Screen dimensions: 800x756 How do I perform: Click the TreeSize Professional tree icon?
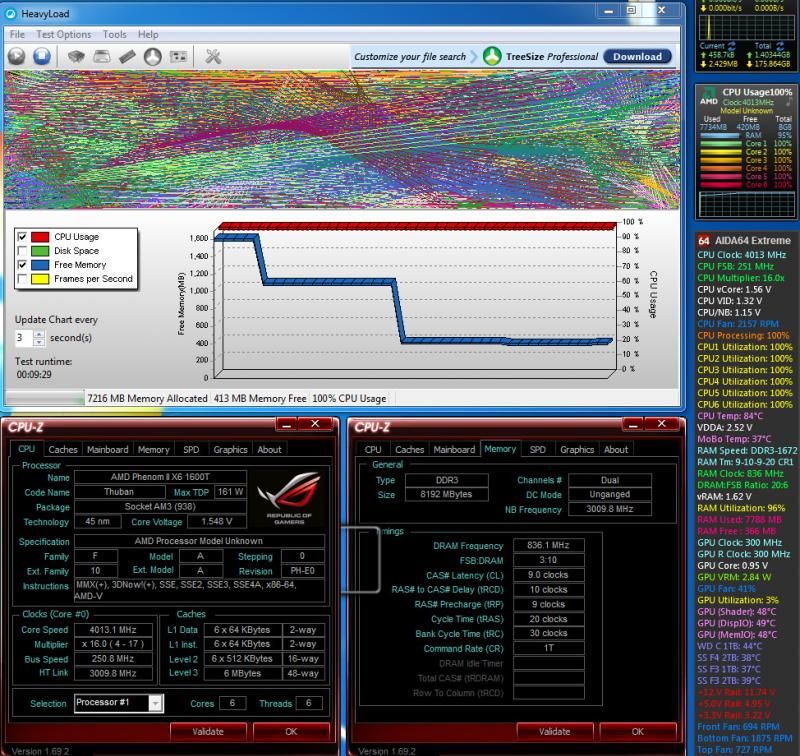492,57
